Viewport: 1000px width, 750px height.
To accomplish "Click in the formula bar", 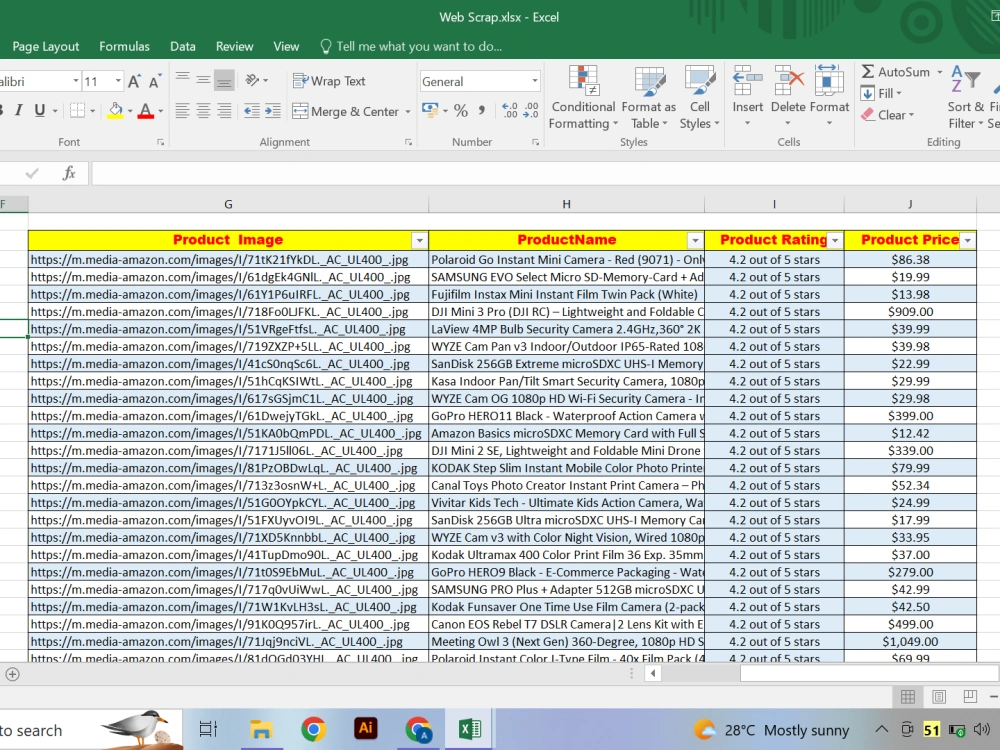I will 545,173.
